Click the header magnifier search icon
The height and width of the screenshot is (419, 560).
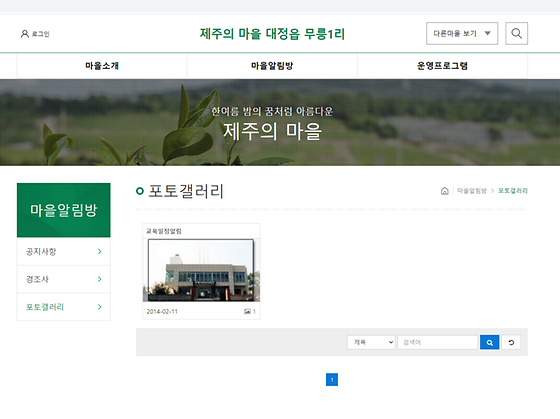coord(516,34)
